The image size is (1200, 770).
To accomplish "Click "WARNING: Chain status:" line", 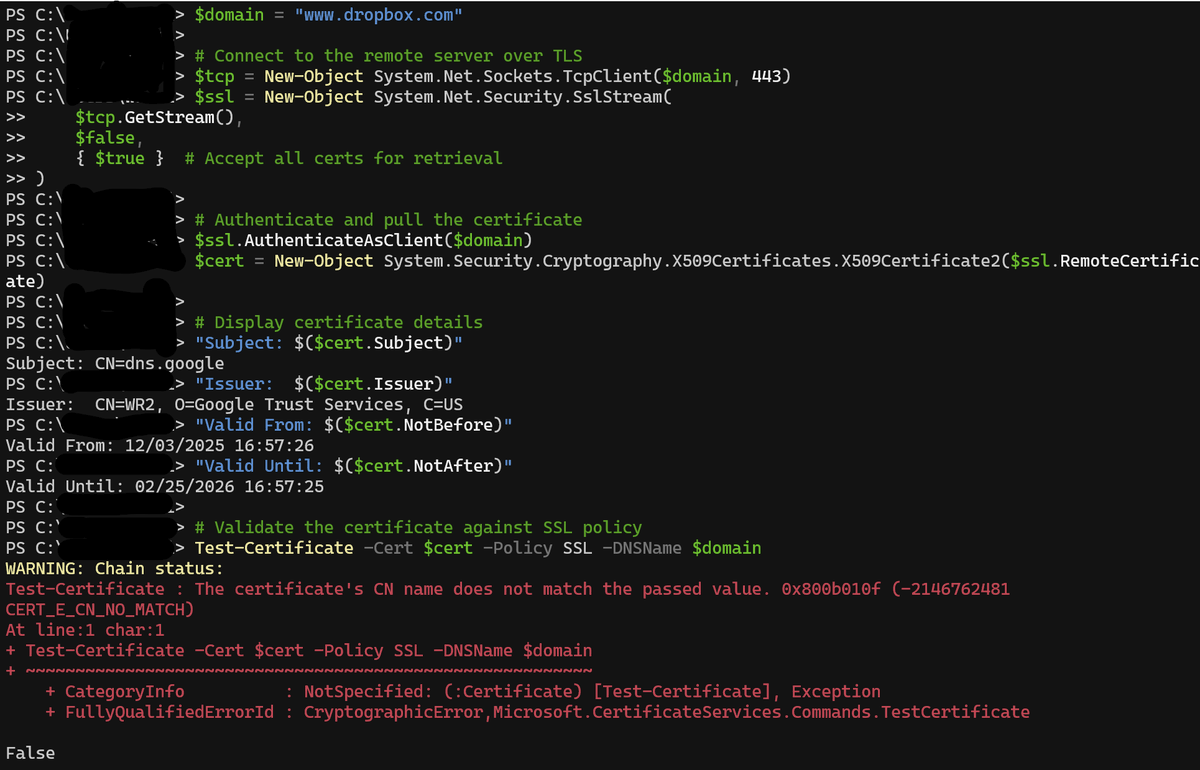I will click(x=115, y=568).
